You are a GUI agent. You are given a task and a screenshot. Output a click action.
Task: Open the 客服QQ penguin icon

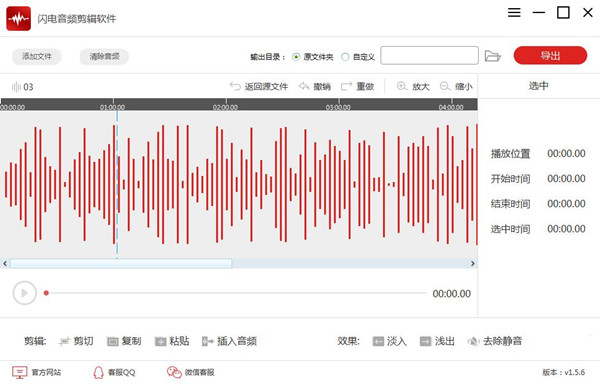pyautogui.click(x=98, y=372)
